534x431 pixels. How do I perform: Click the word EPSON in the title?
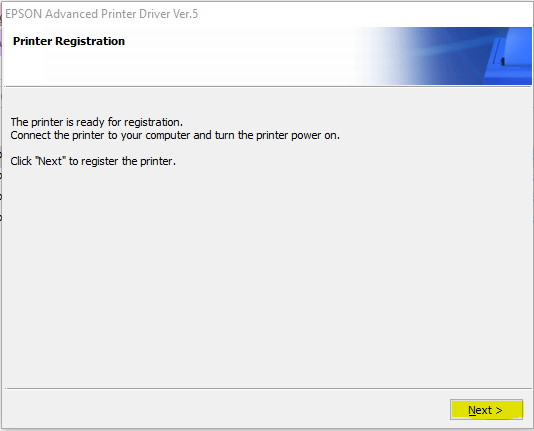[23, 14]
